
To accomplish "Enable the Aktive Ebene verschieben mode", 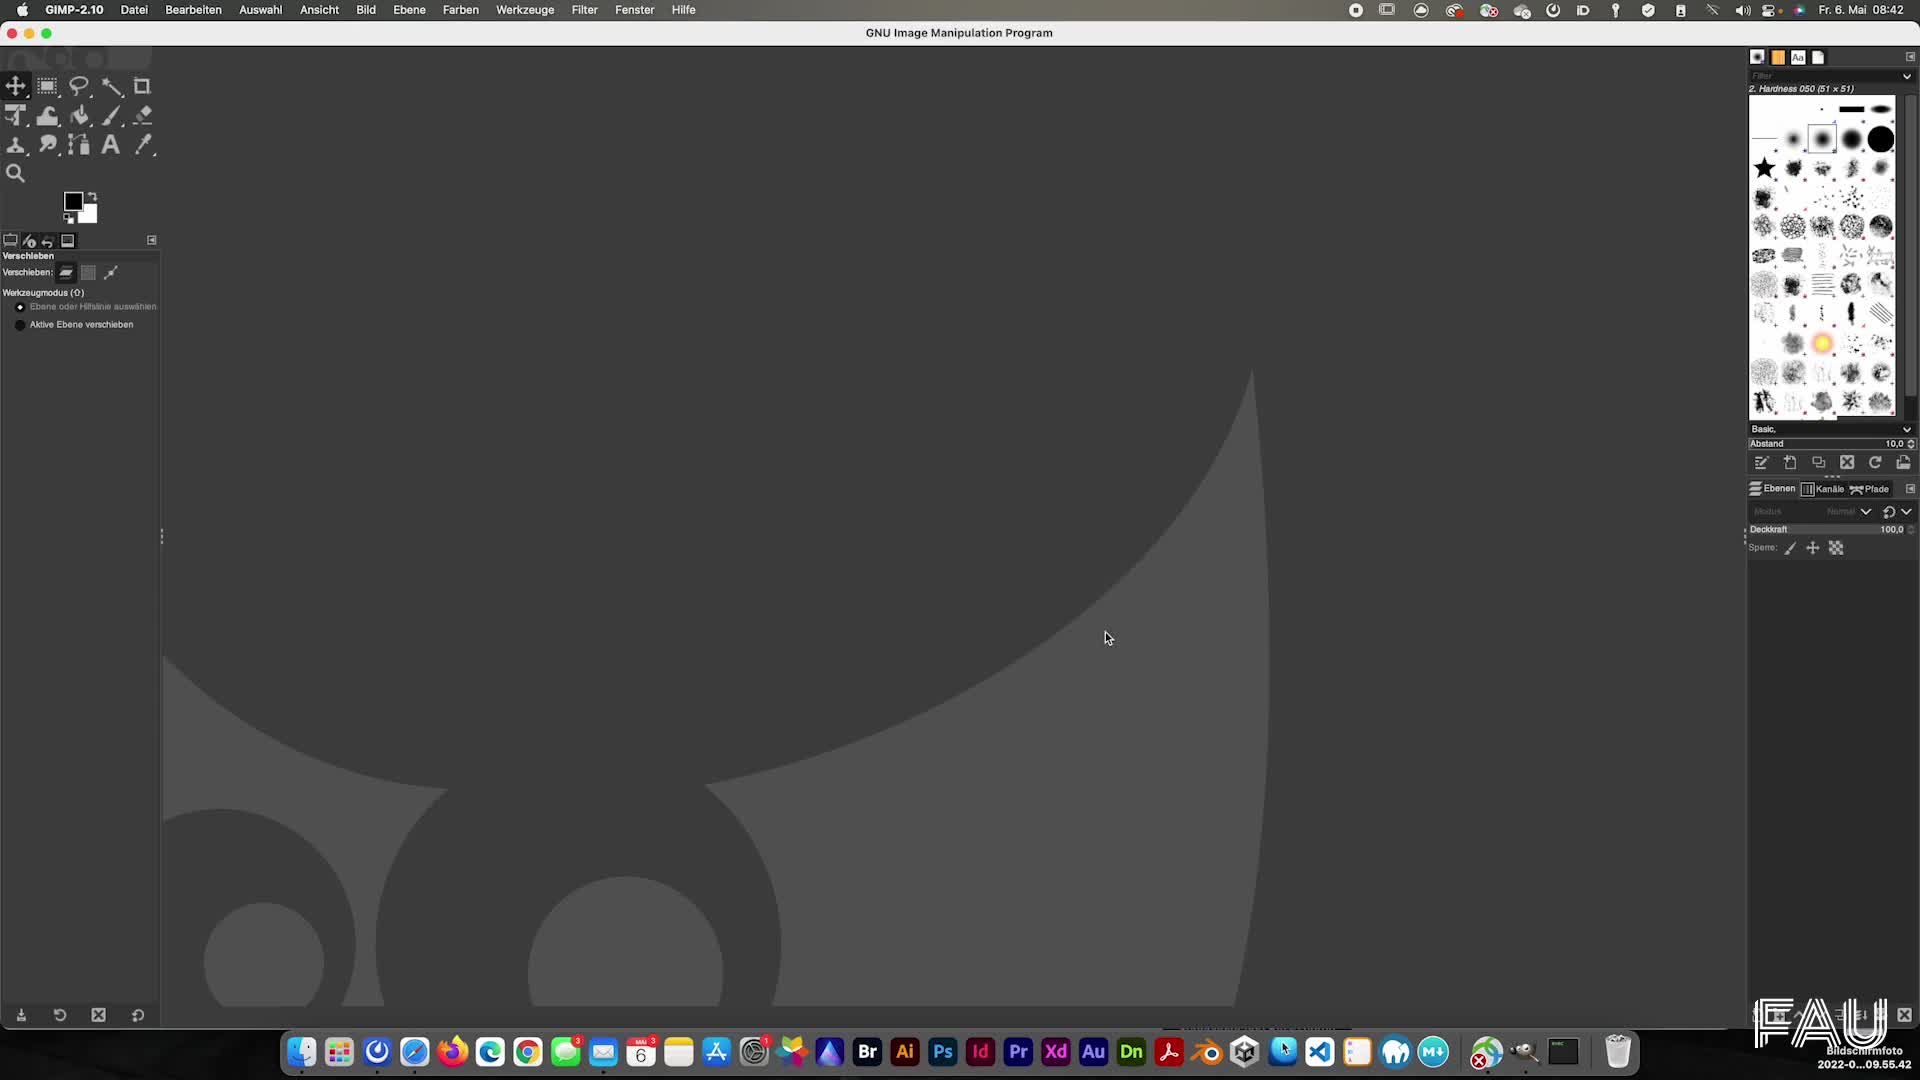I will [x=20, y=325].
